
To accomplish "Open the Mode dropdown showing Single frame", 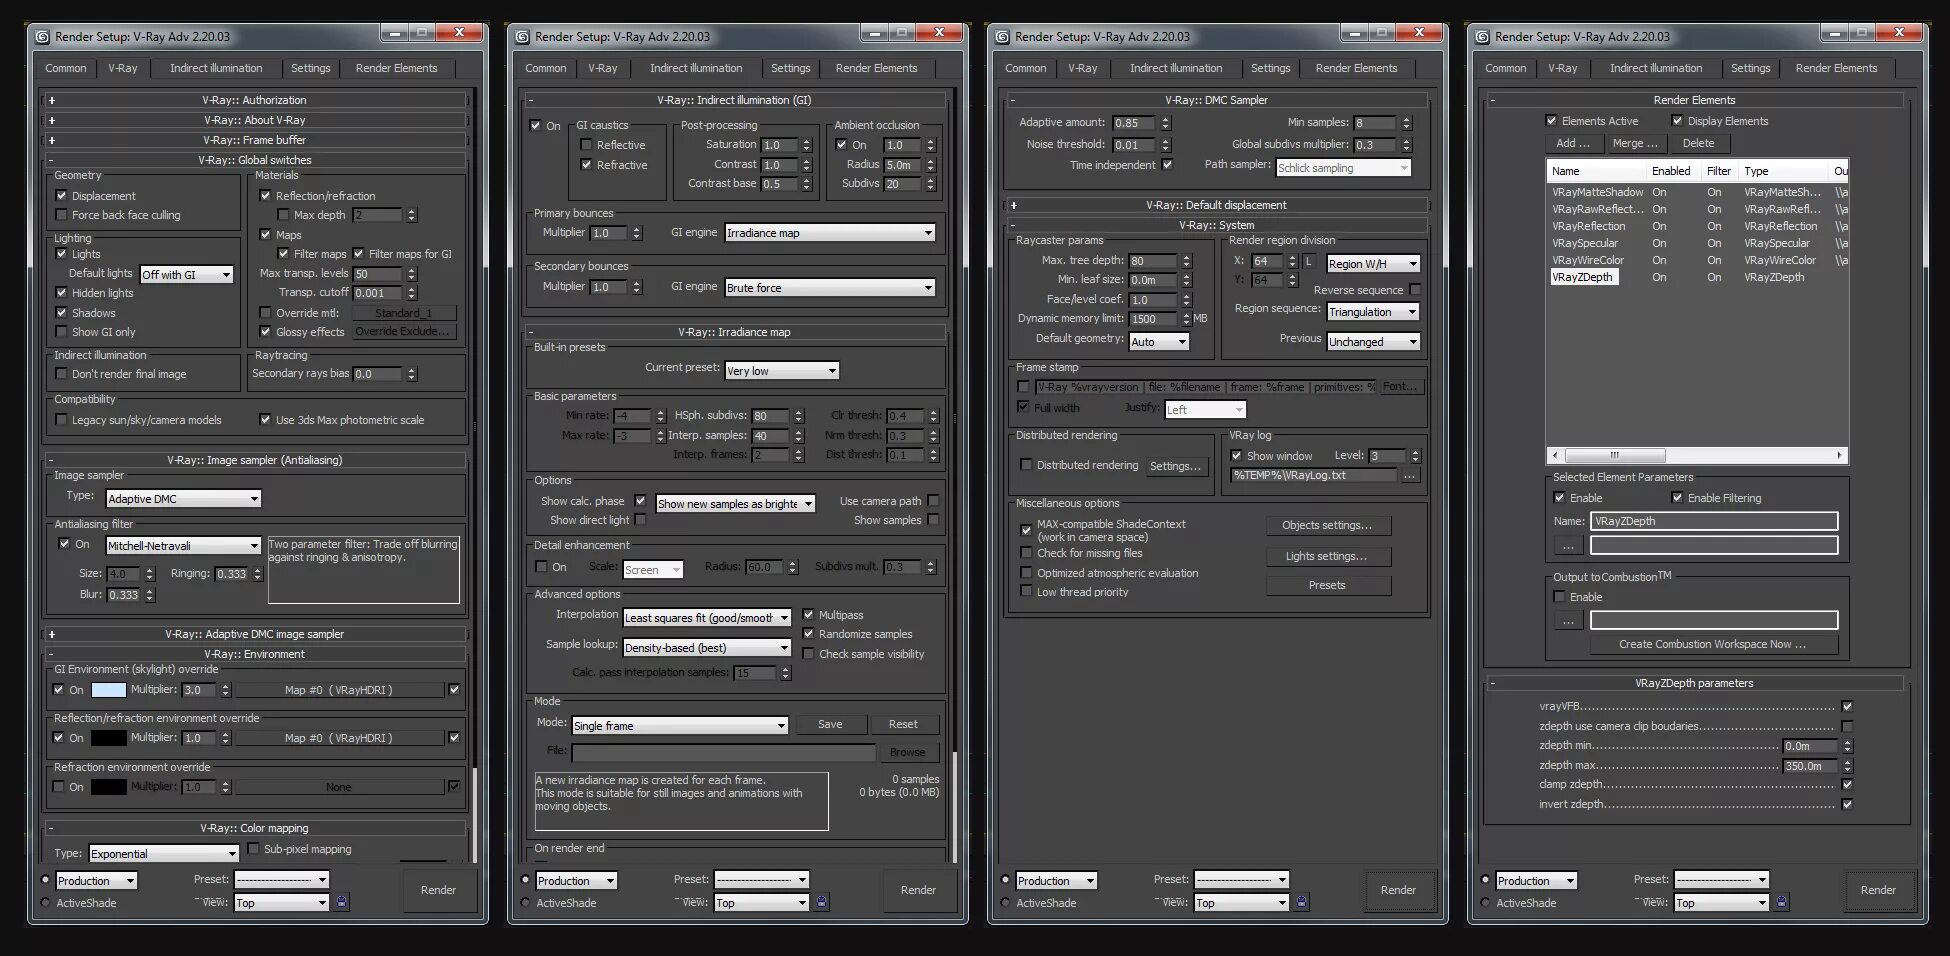I will 680,726.
